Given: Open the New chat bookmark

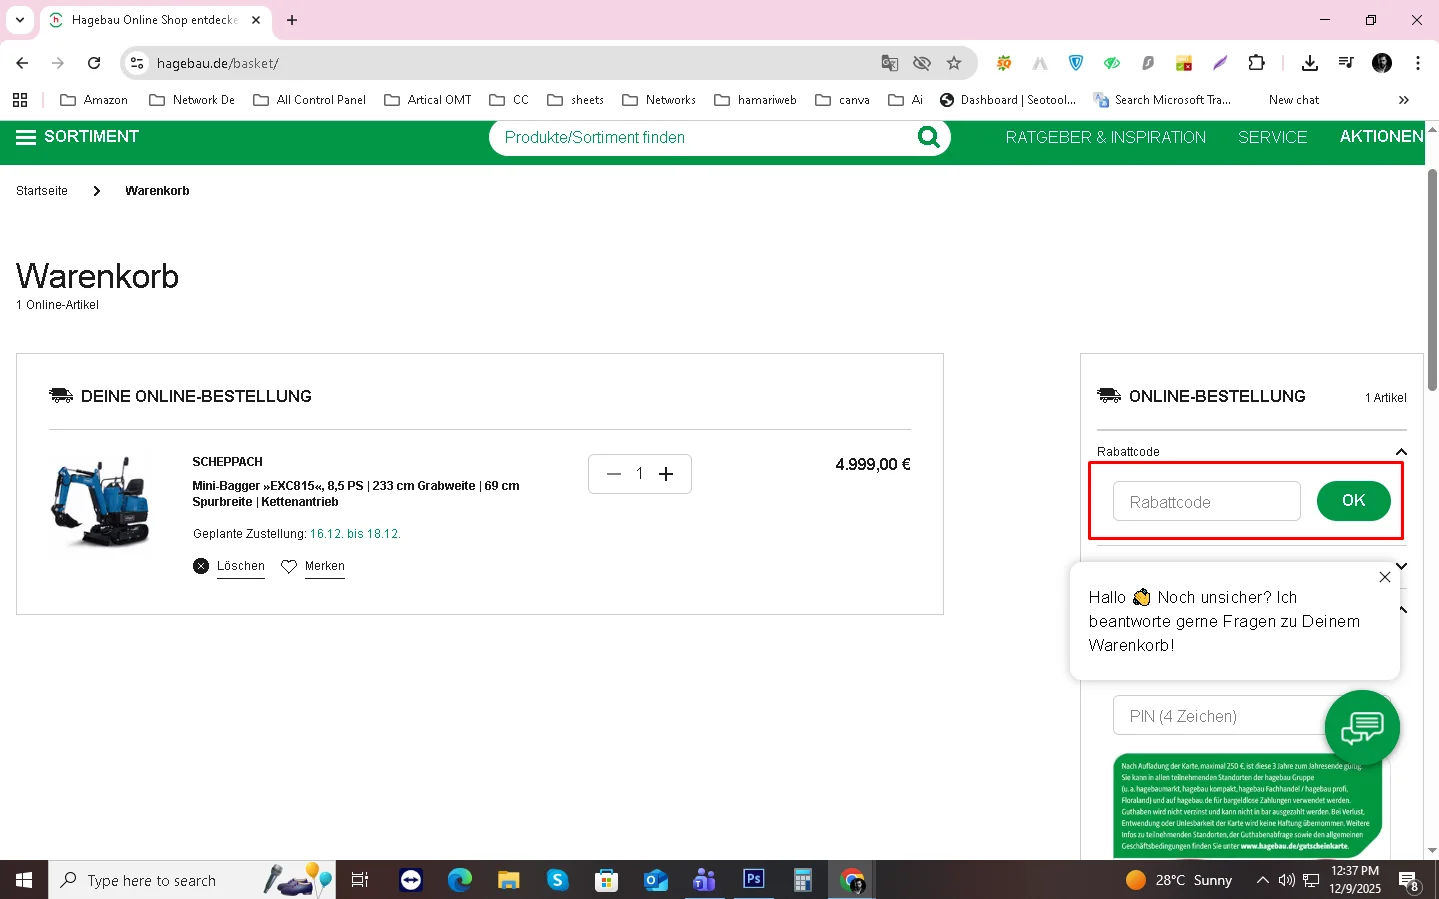Looking at the screenshot, I should point(1293,100).
